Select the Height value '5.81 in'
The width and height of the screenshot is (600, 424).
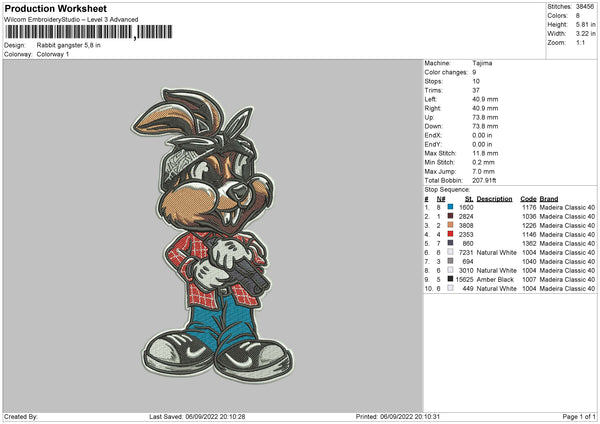pyautogui.click(x=585, y=24)
